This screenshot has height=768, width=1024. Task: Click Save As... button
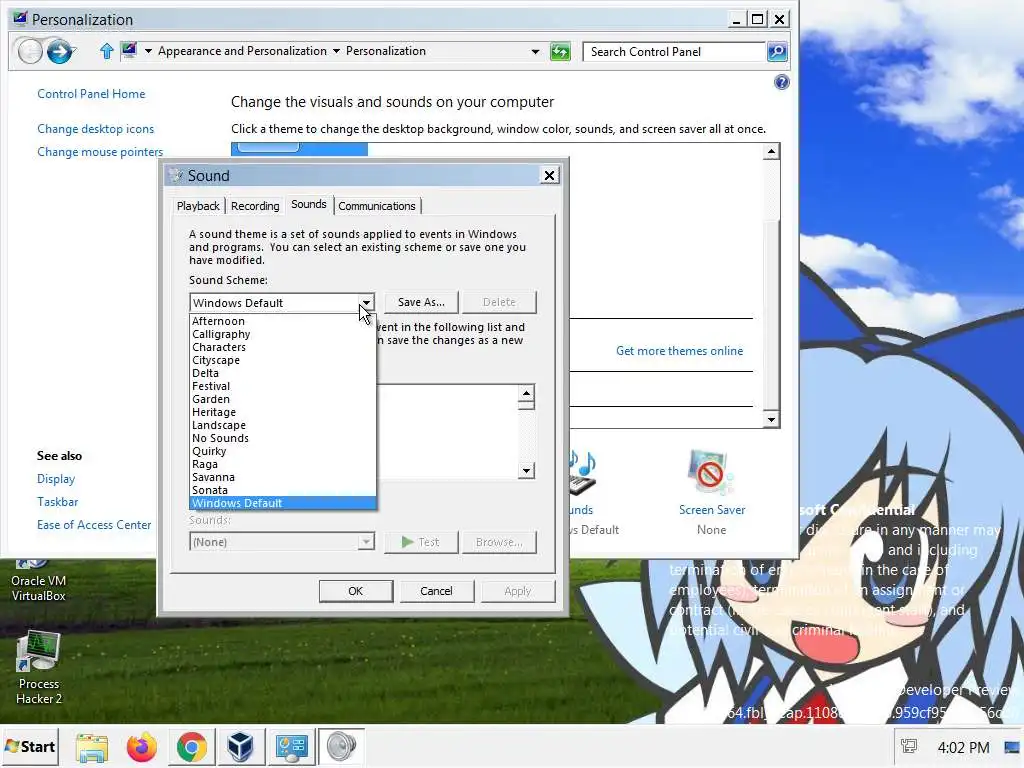click(421, 302)
